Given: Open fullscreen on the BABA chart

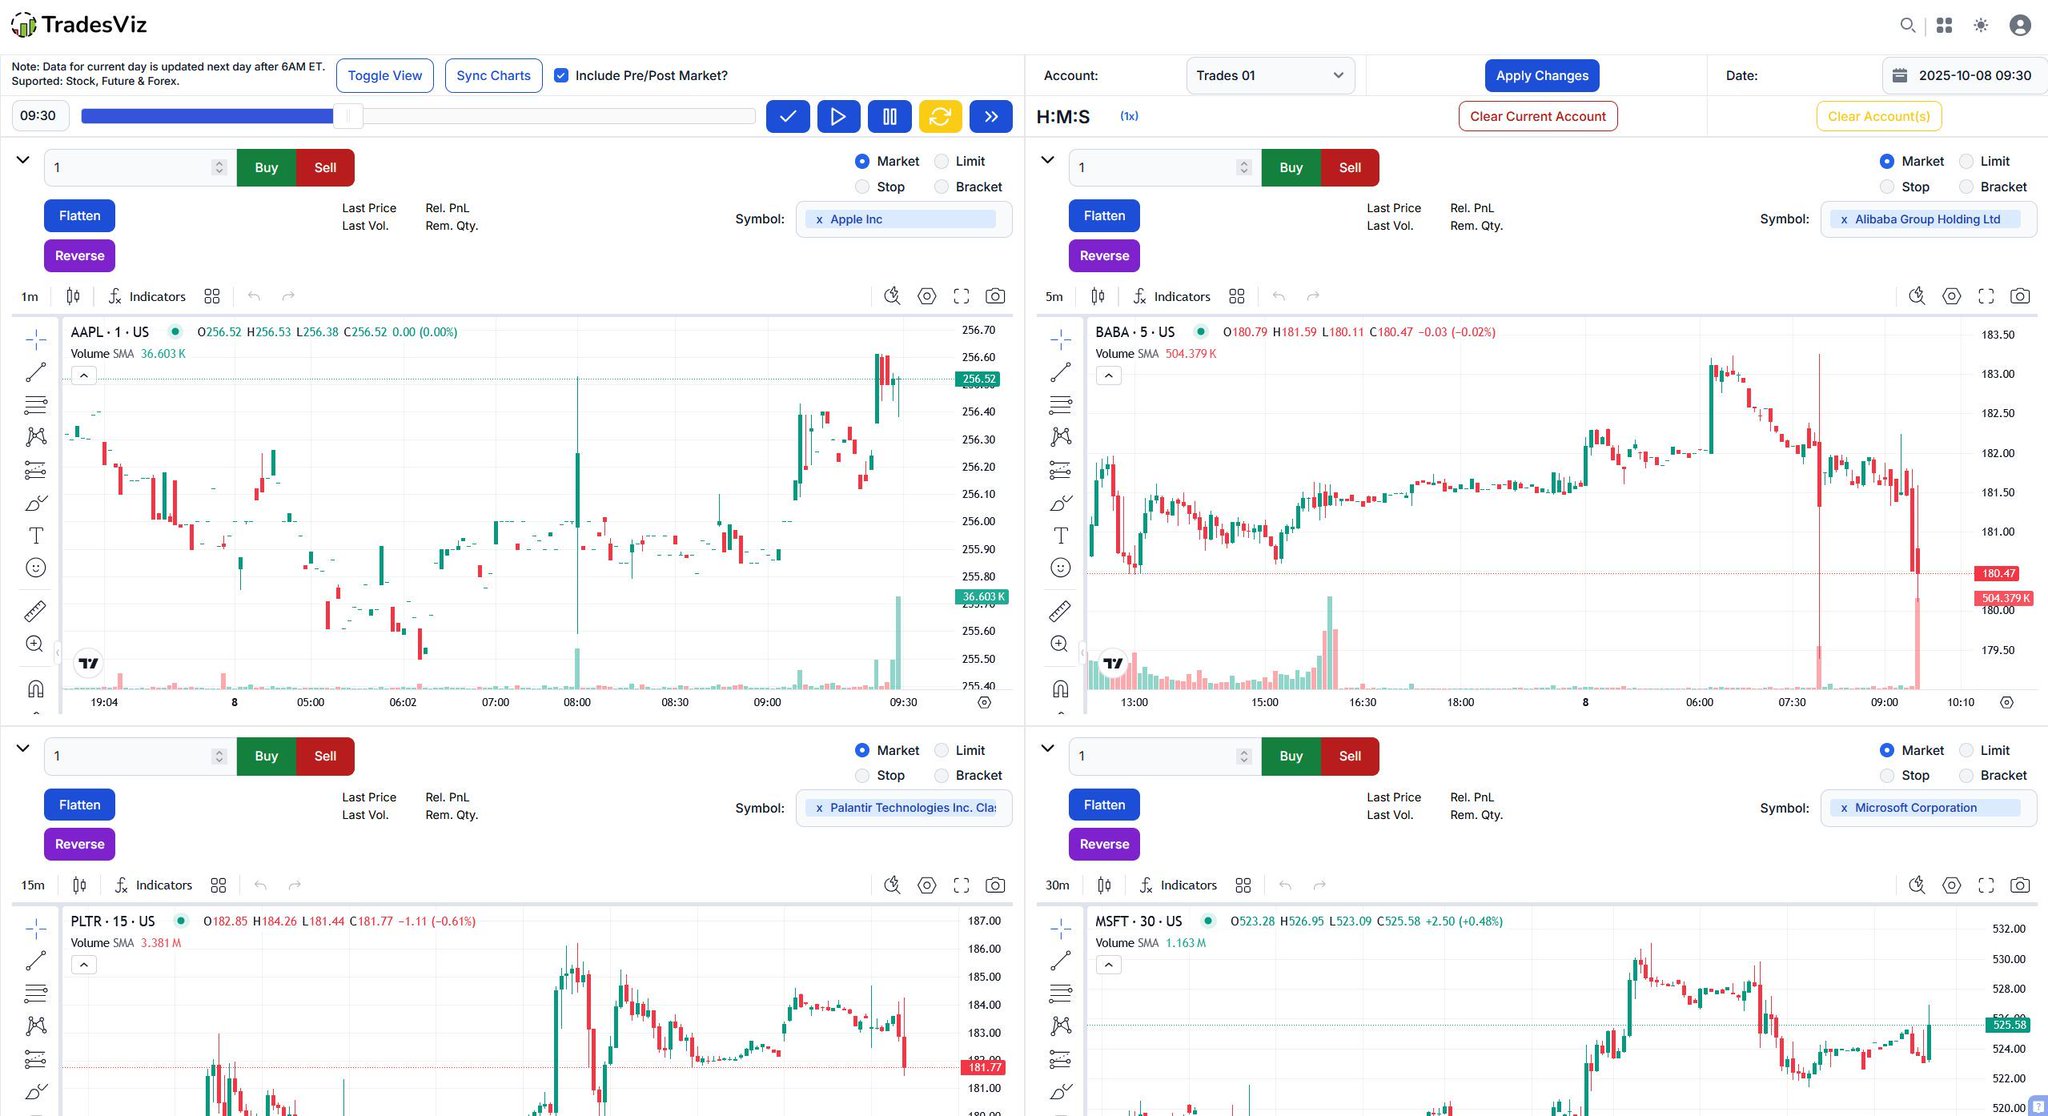Looking at the screenshot, I should [x=1986, y=296].
